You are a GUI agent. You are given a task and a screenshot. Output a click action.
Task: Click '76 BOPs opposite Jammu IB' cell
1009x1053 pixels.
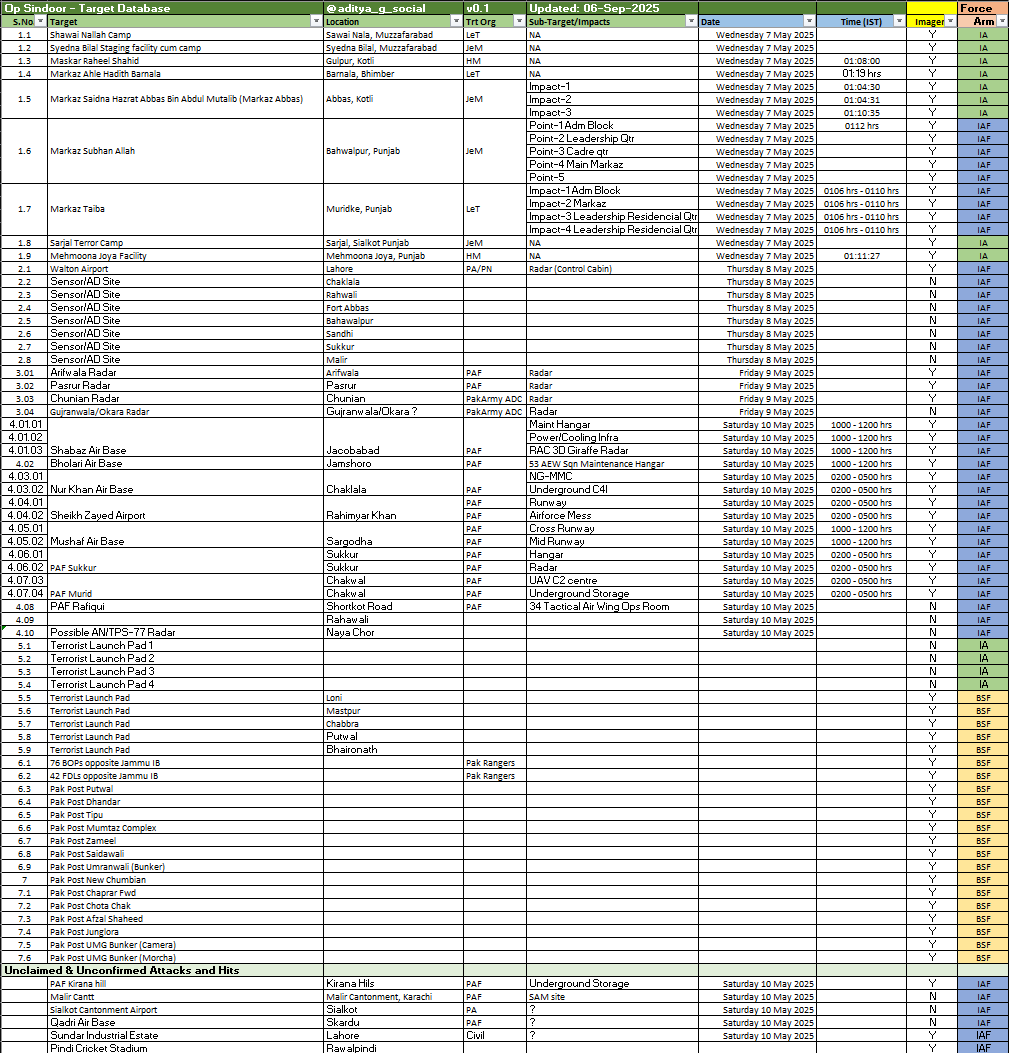(185, 763)
